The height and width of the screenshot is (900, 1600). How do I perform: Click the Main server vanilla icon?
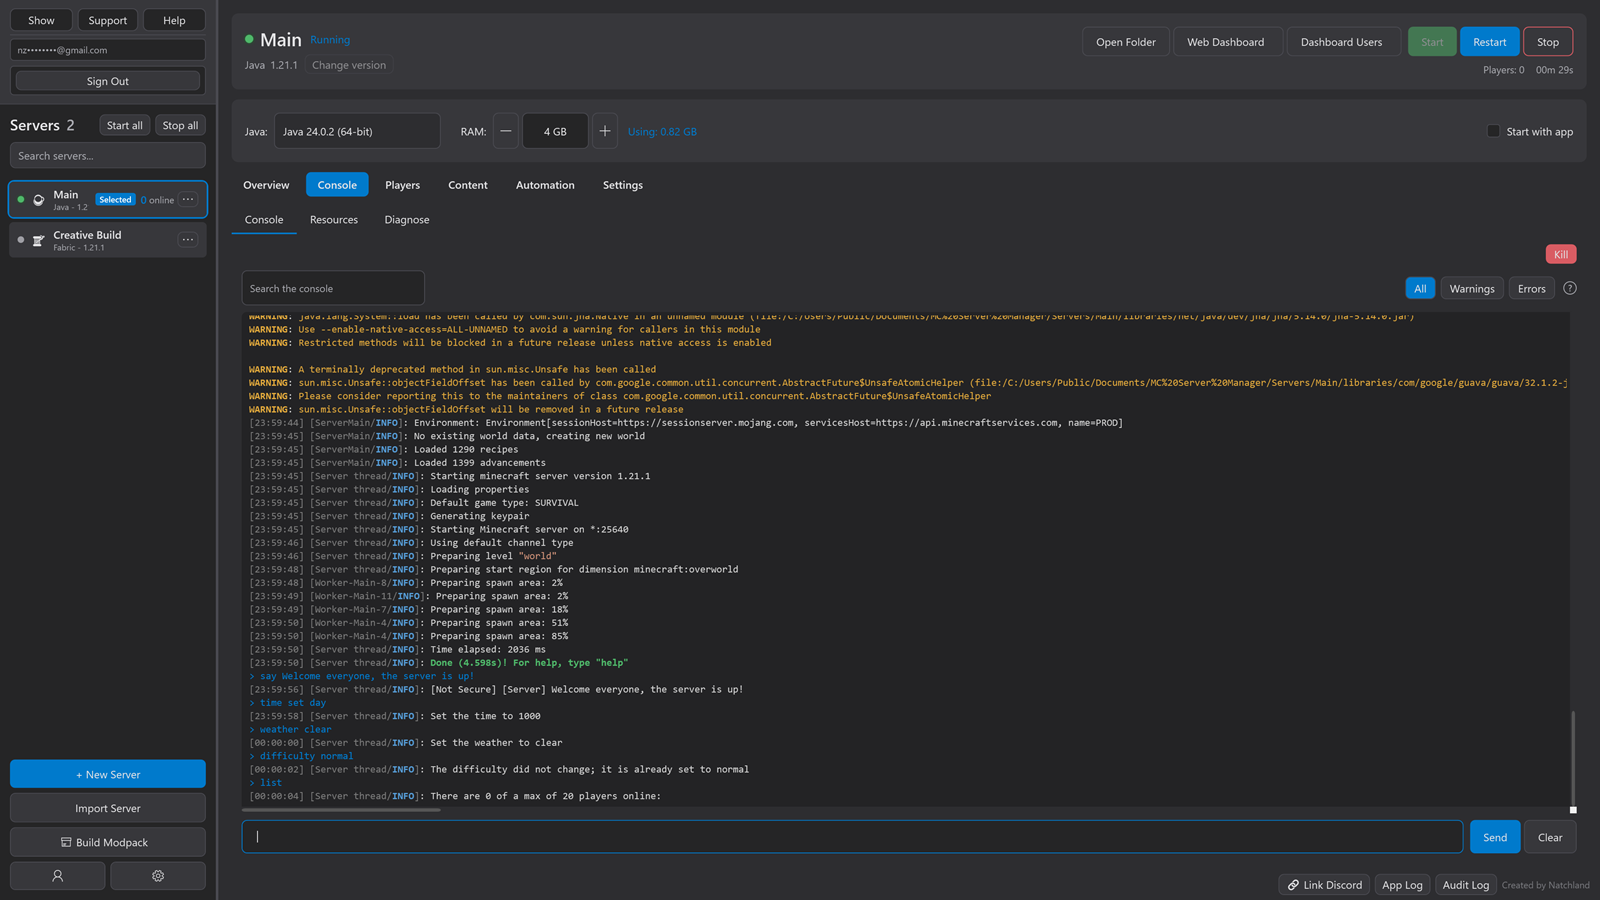pyautogui.click(x=38, y=200)
